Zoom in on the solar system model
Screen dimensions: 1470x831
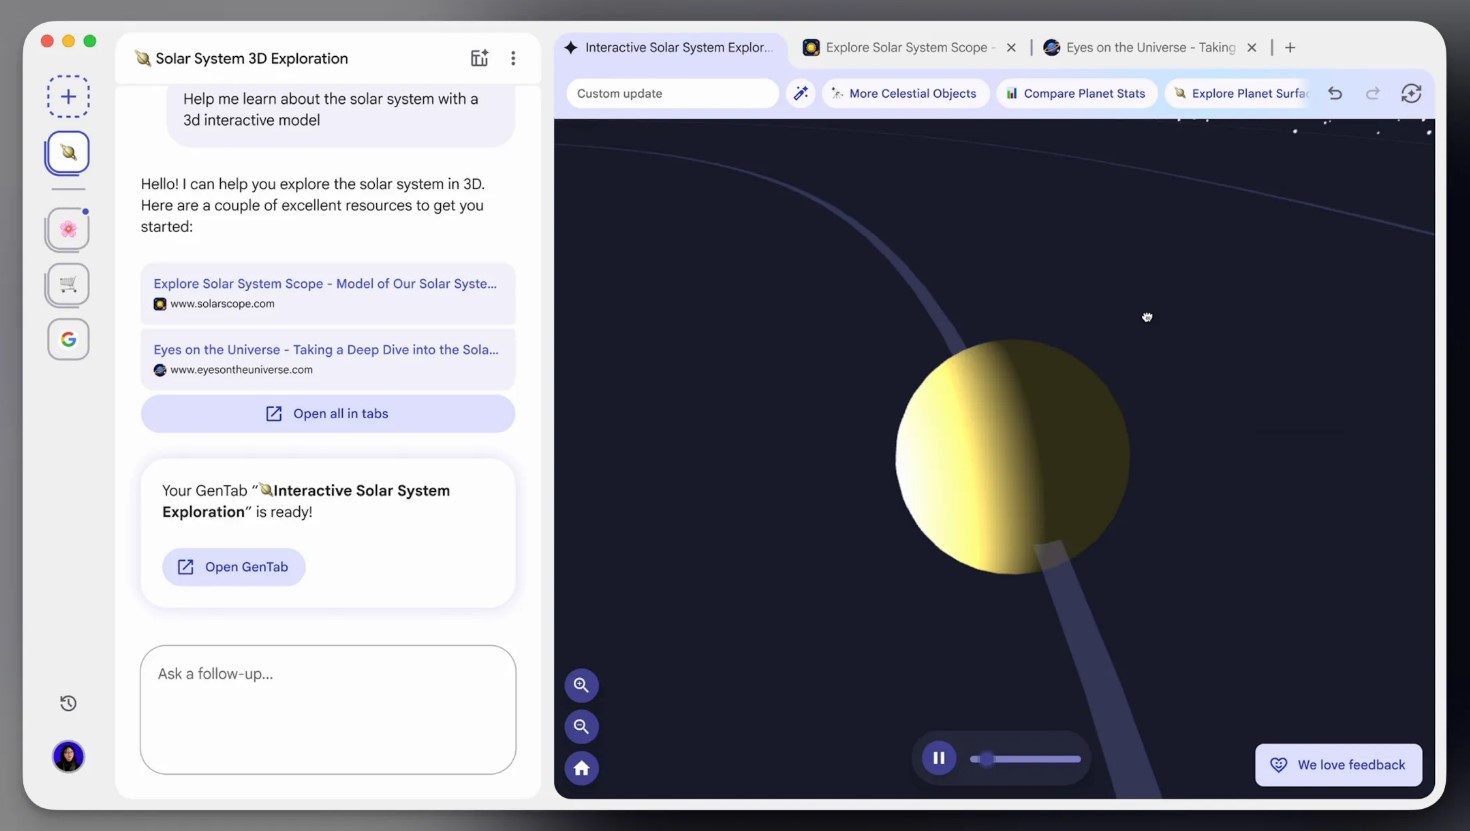[581, 686]
